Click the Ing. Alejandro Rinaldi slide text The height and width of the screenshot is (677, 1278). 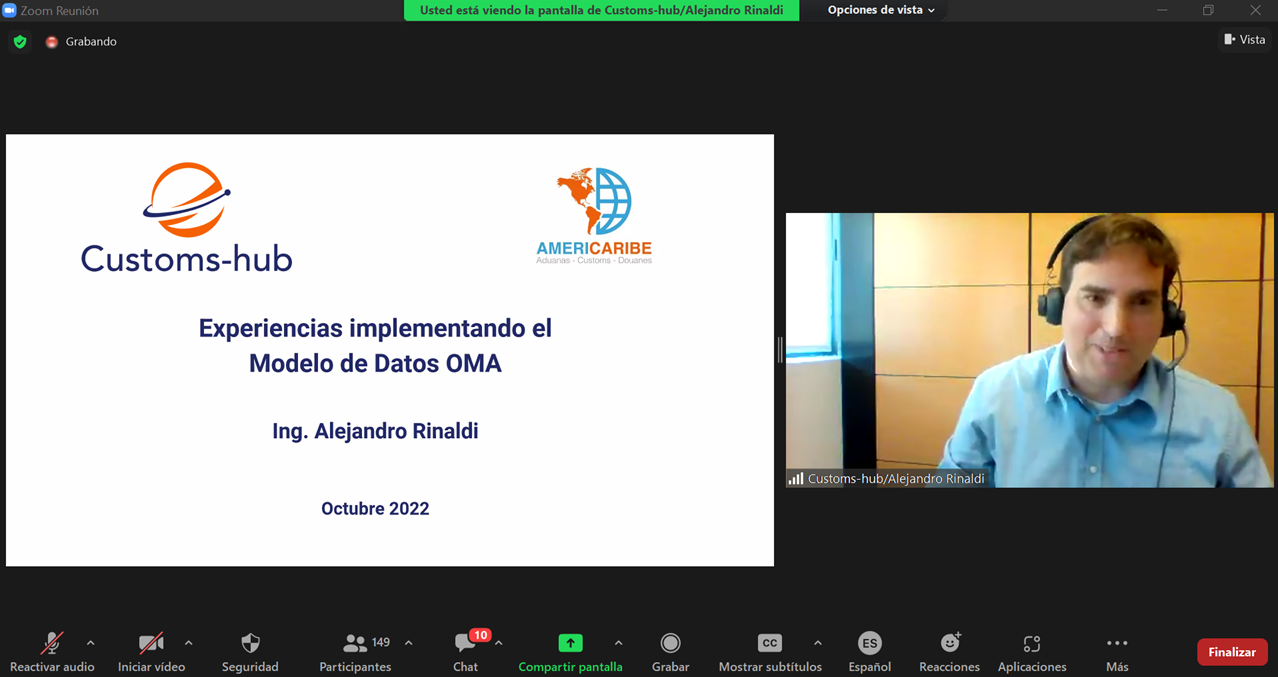[375, 431]
